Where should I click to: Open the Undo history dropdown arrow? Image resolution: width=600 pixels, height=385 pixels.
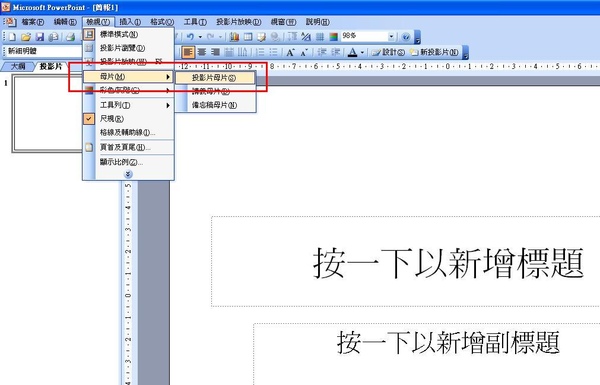point(200,37)
